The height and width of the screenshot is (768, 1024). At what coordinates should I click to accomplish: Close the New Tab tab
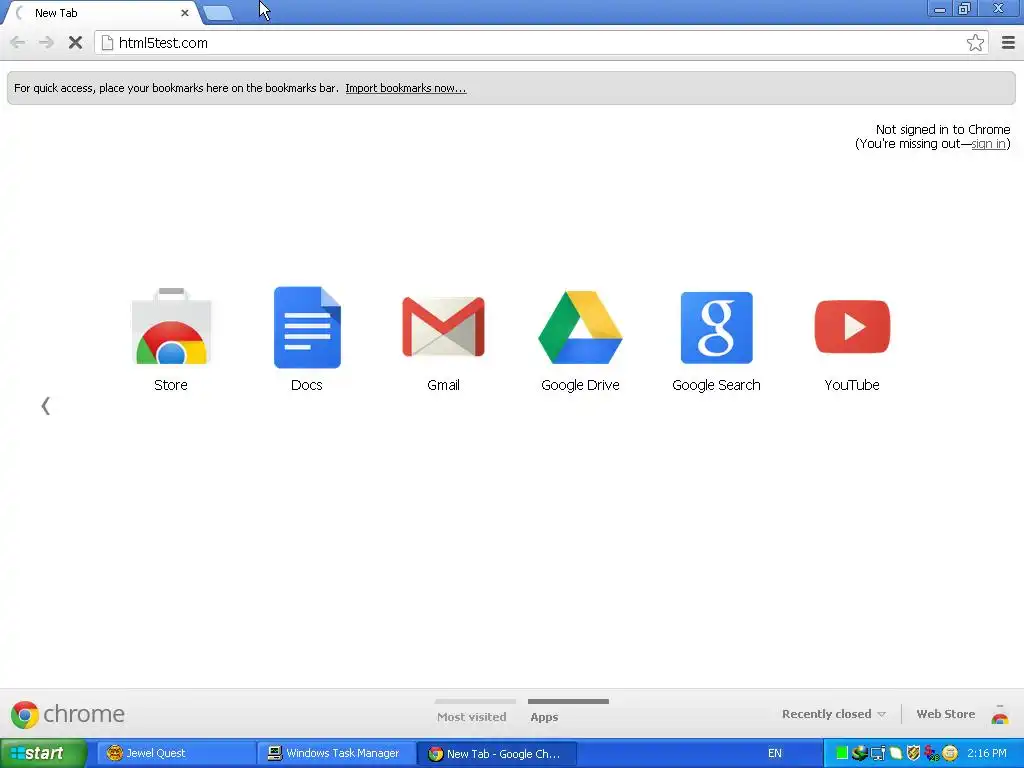point(185,13)
